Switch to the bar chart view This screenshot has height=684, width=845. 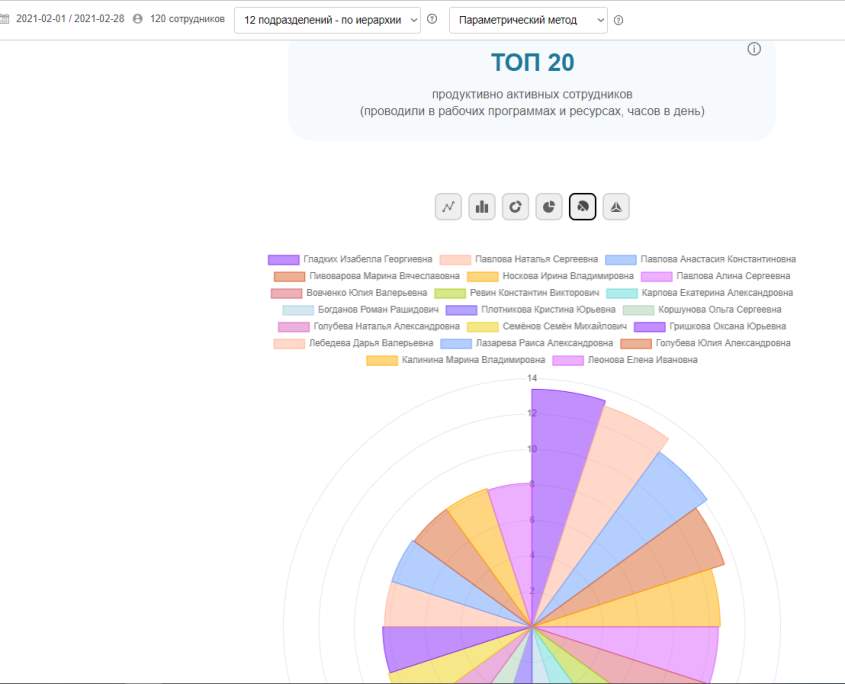pyautogui.click(x=482, y=207)
